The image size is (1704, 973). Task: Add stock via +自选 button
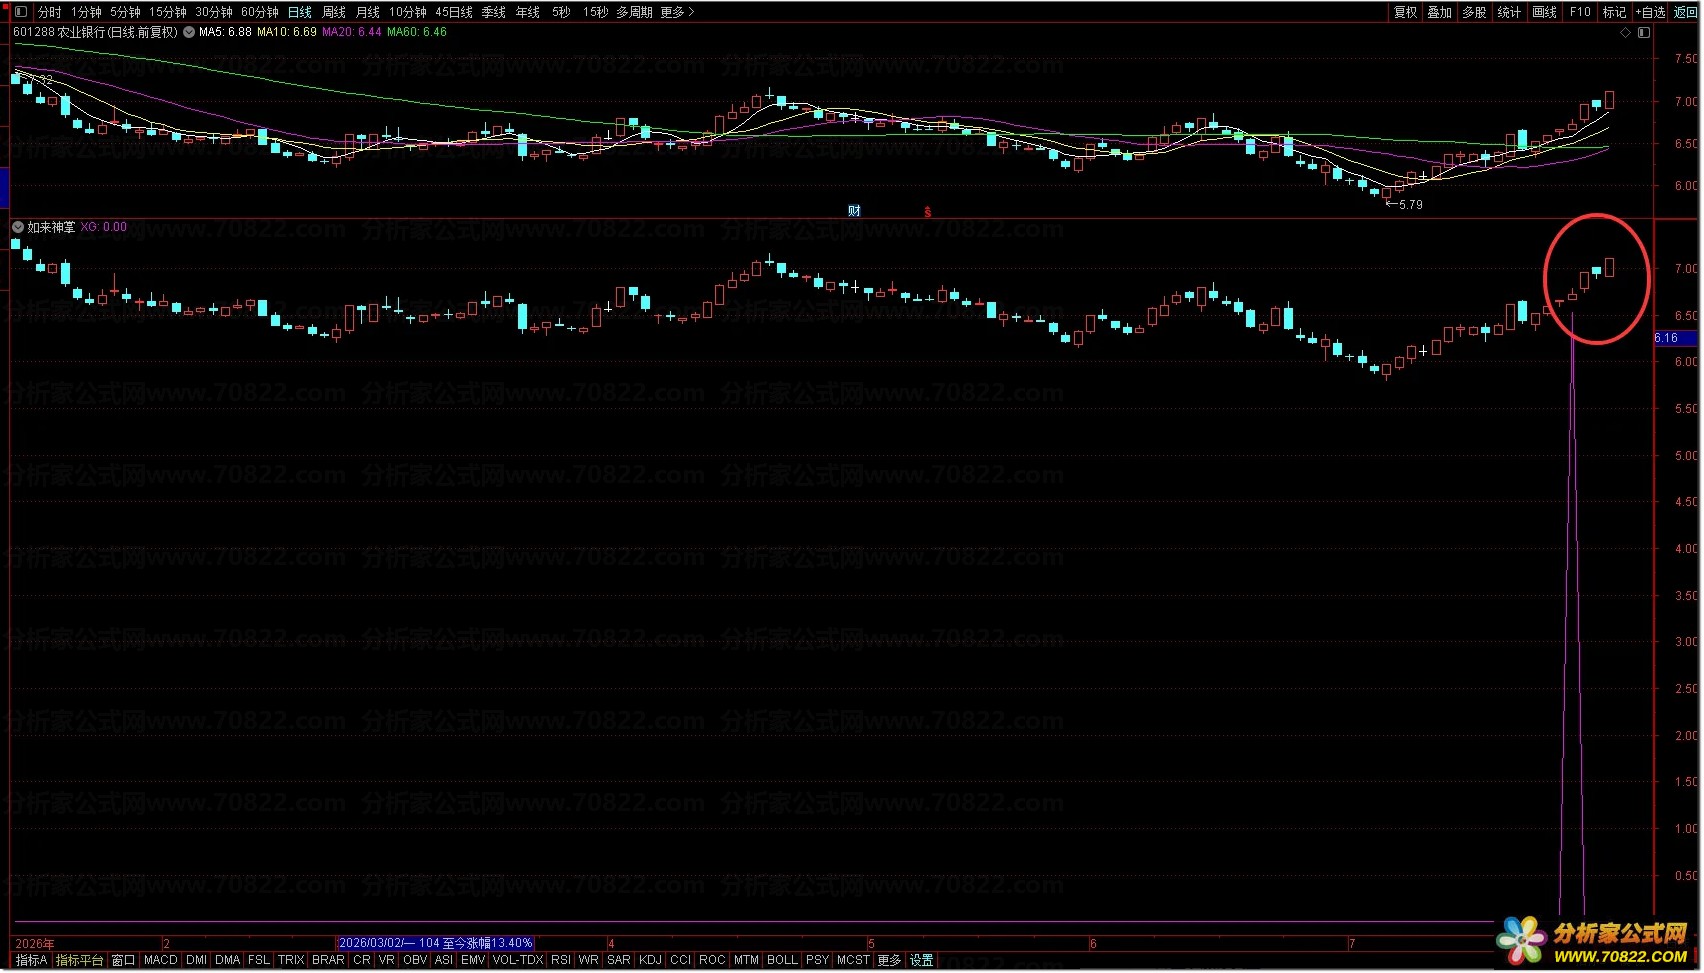1651,12
